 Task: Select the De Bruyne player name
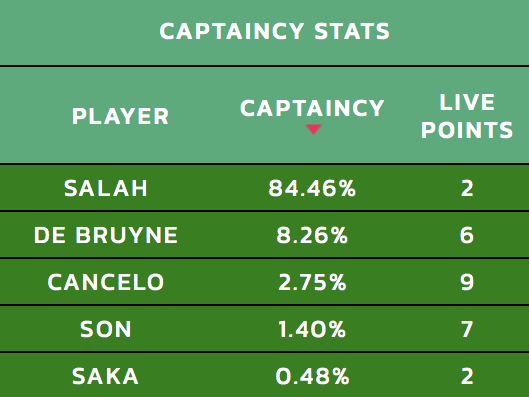coord(106,235)
